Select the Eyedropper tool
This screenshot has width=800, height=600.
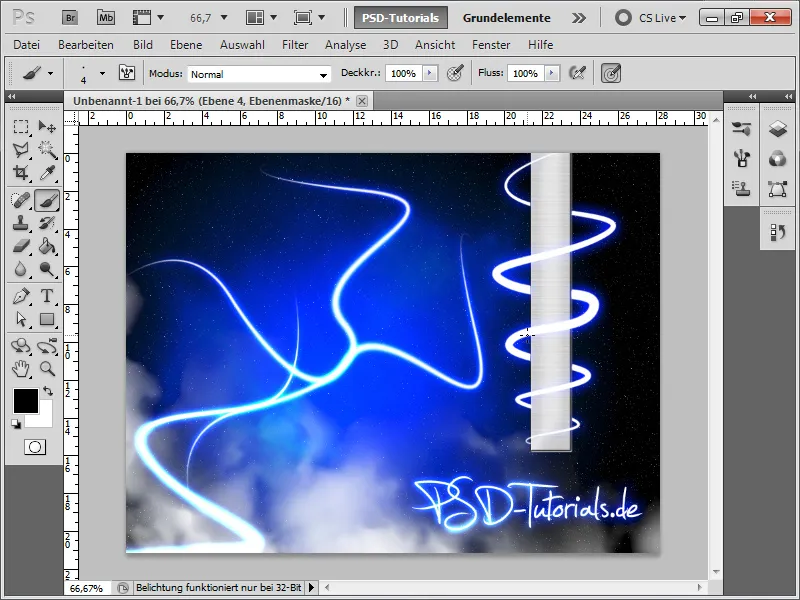(47, 173)
